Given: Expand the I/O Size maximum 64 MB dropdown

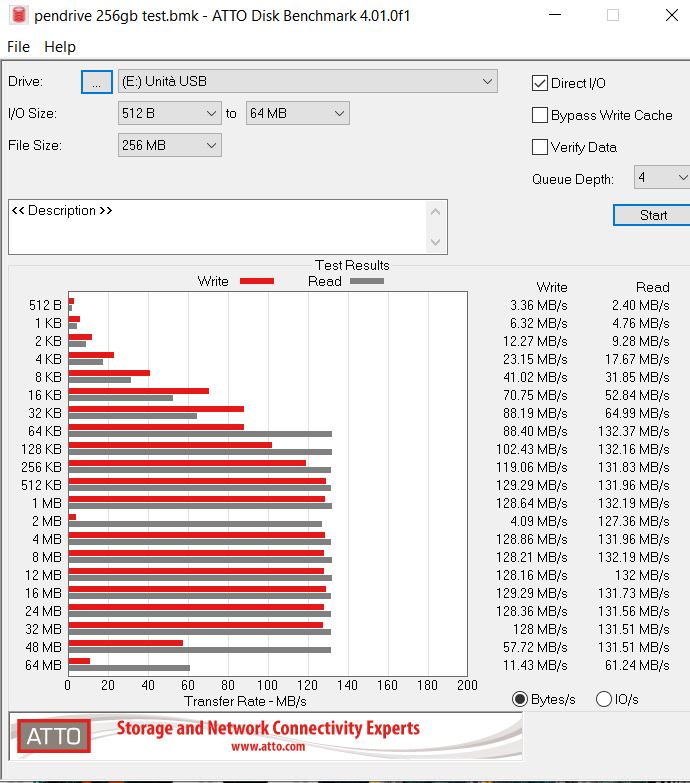Looking at the screenshot, I should 298,113.
